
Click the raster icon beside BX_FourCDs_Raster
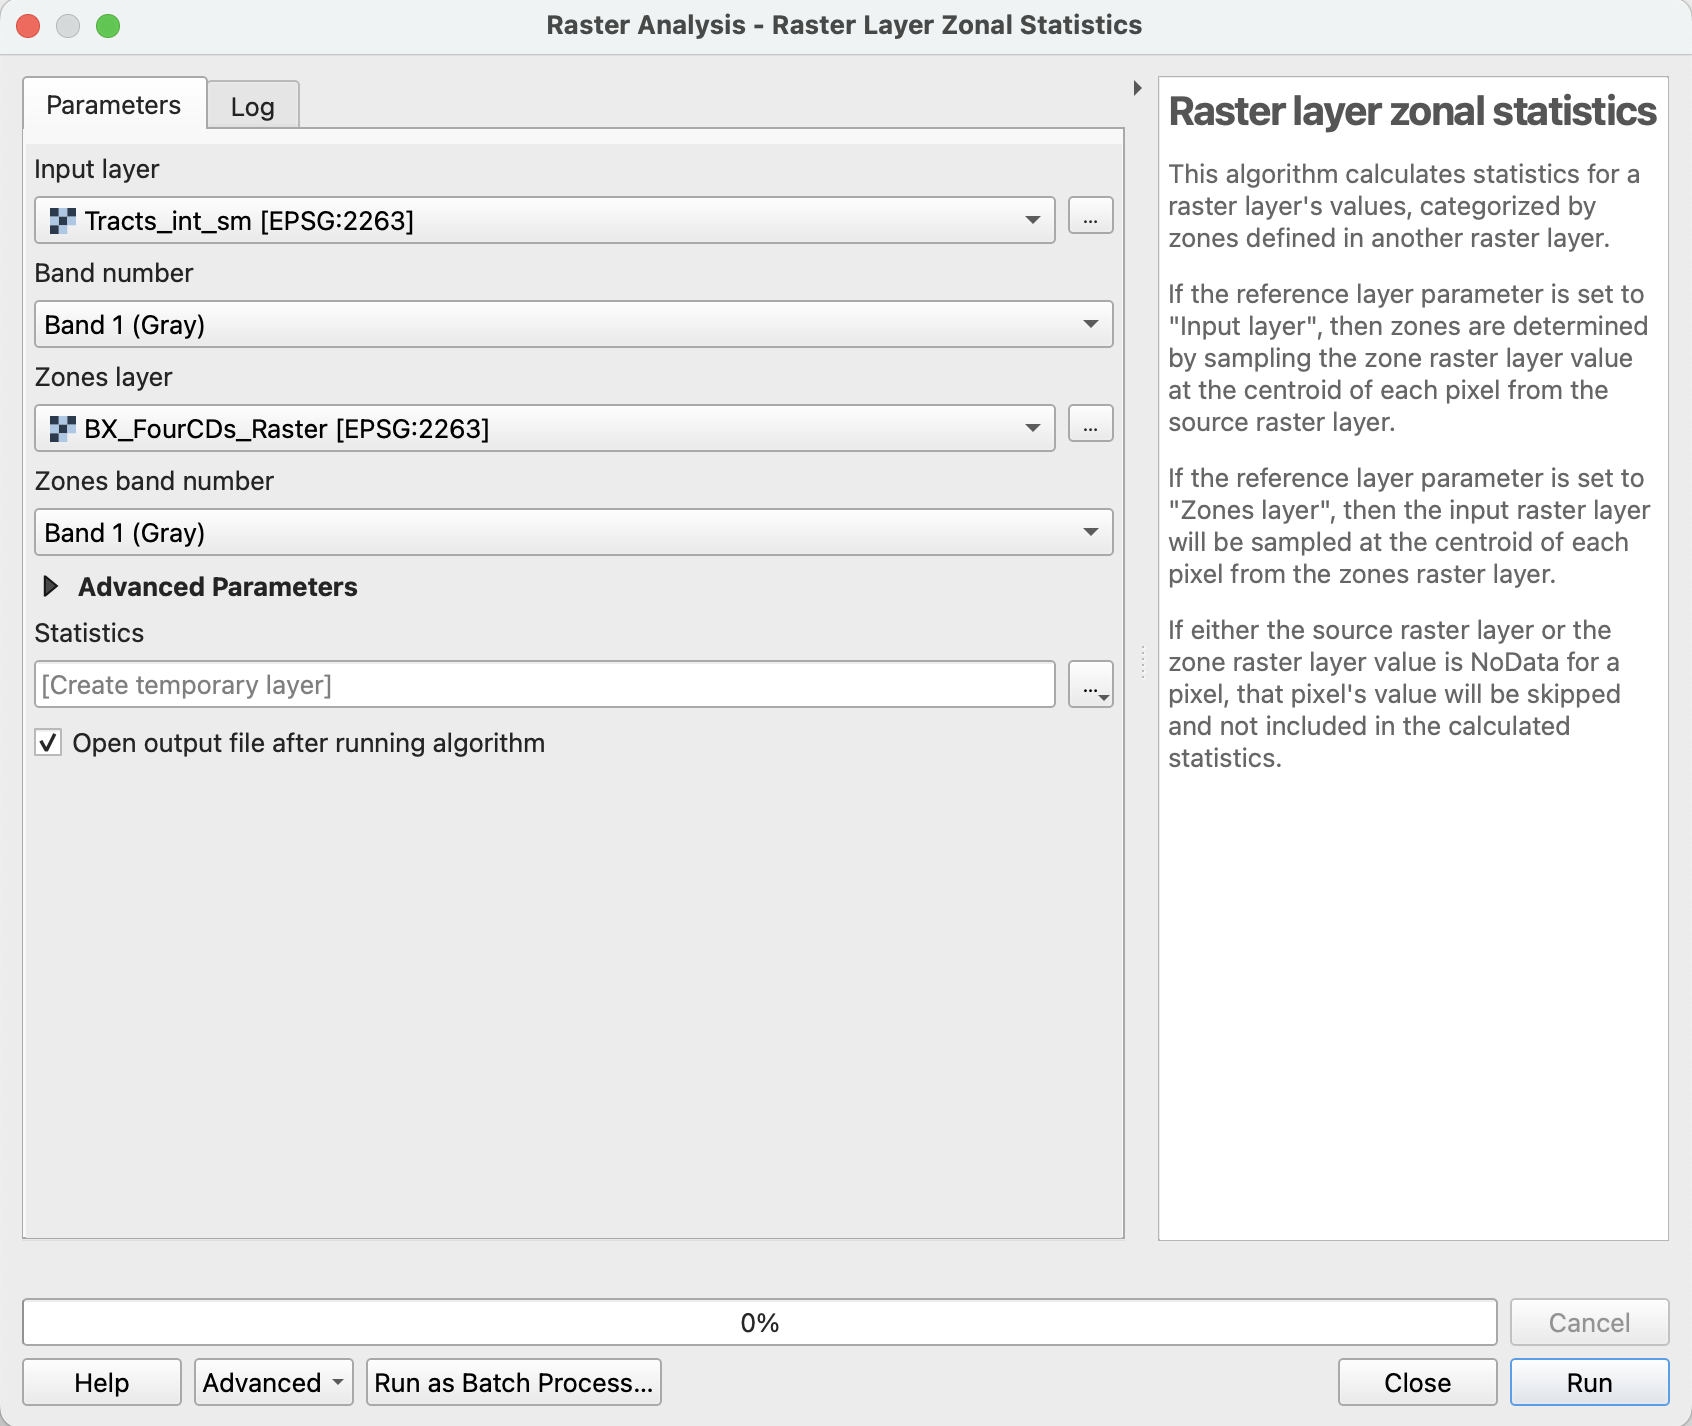(x=62, y=428)
